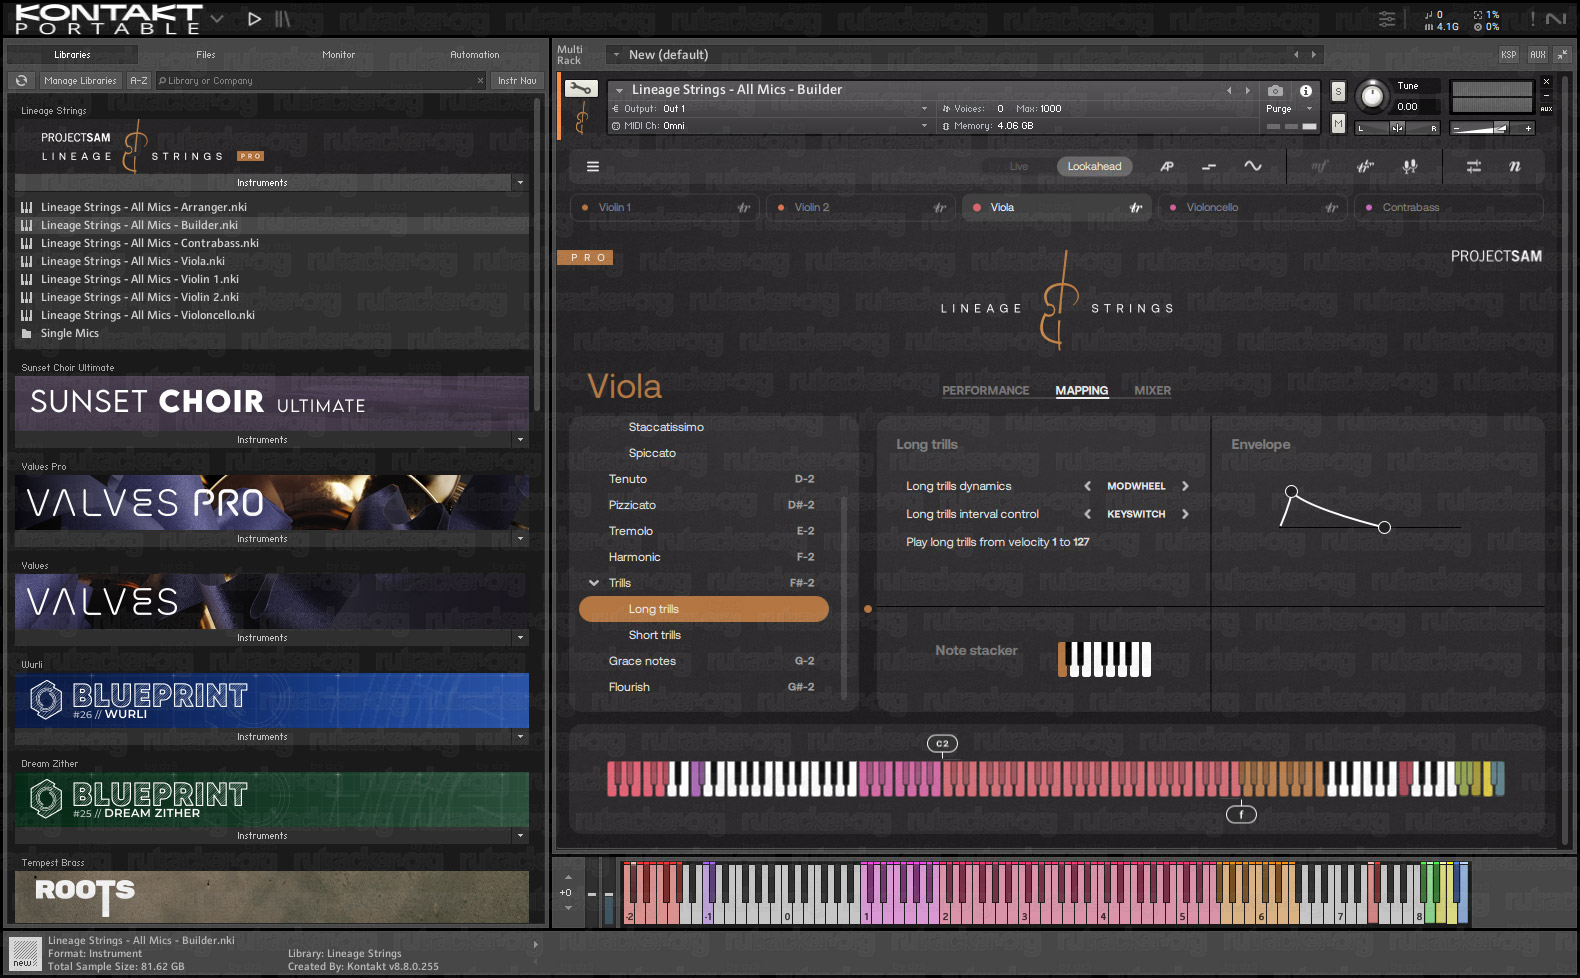Screen dimensions: 1580x978
Task: Toggle Instr Nav panel
Action: [517, 81]
